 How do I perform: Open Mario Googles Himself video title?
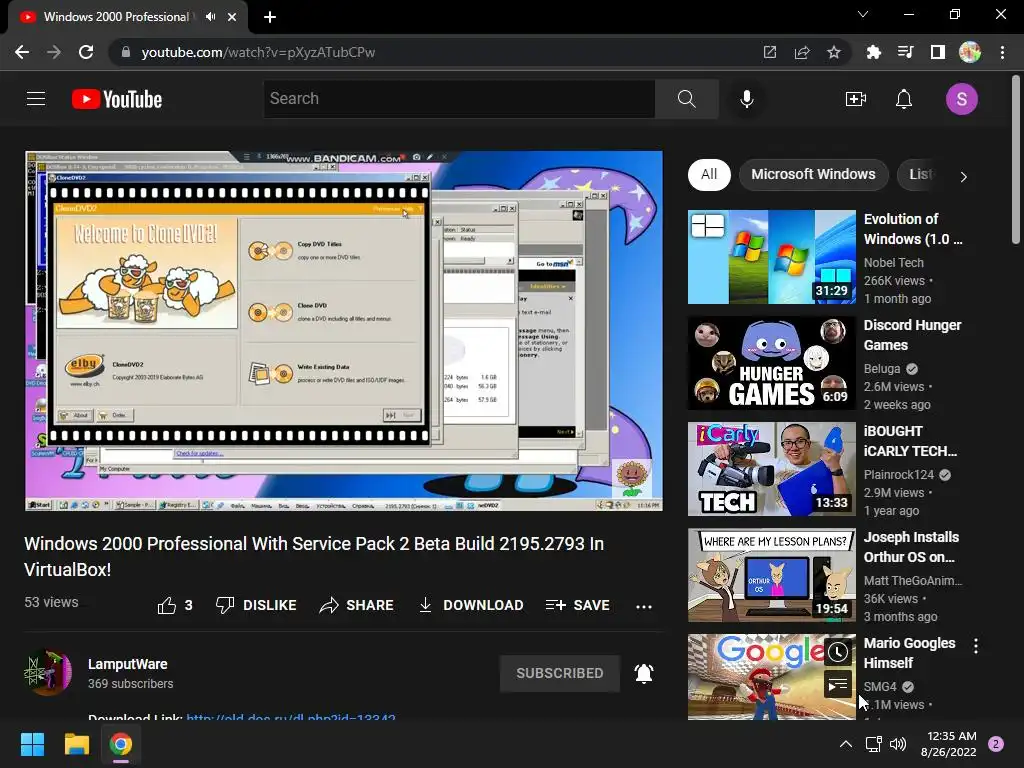click(x=910, y=653)
